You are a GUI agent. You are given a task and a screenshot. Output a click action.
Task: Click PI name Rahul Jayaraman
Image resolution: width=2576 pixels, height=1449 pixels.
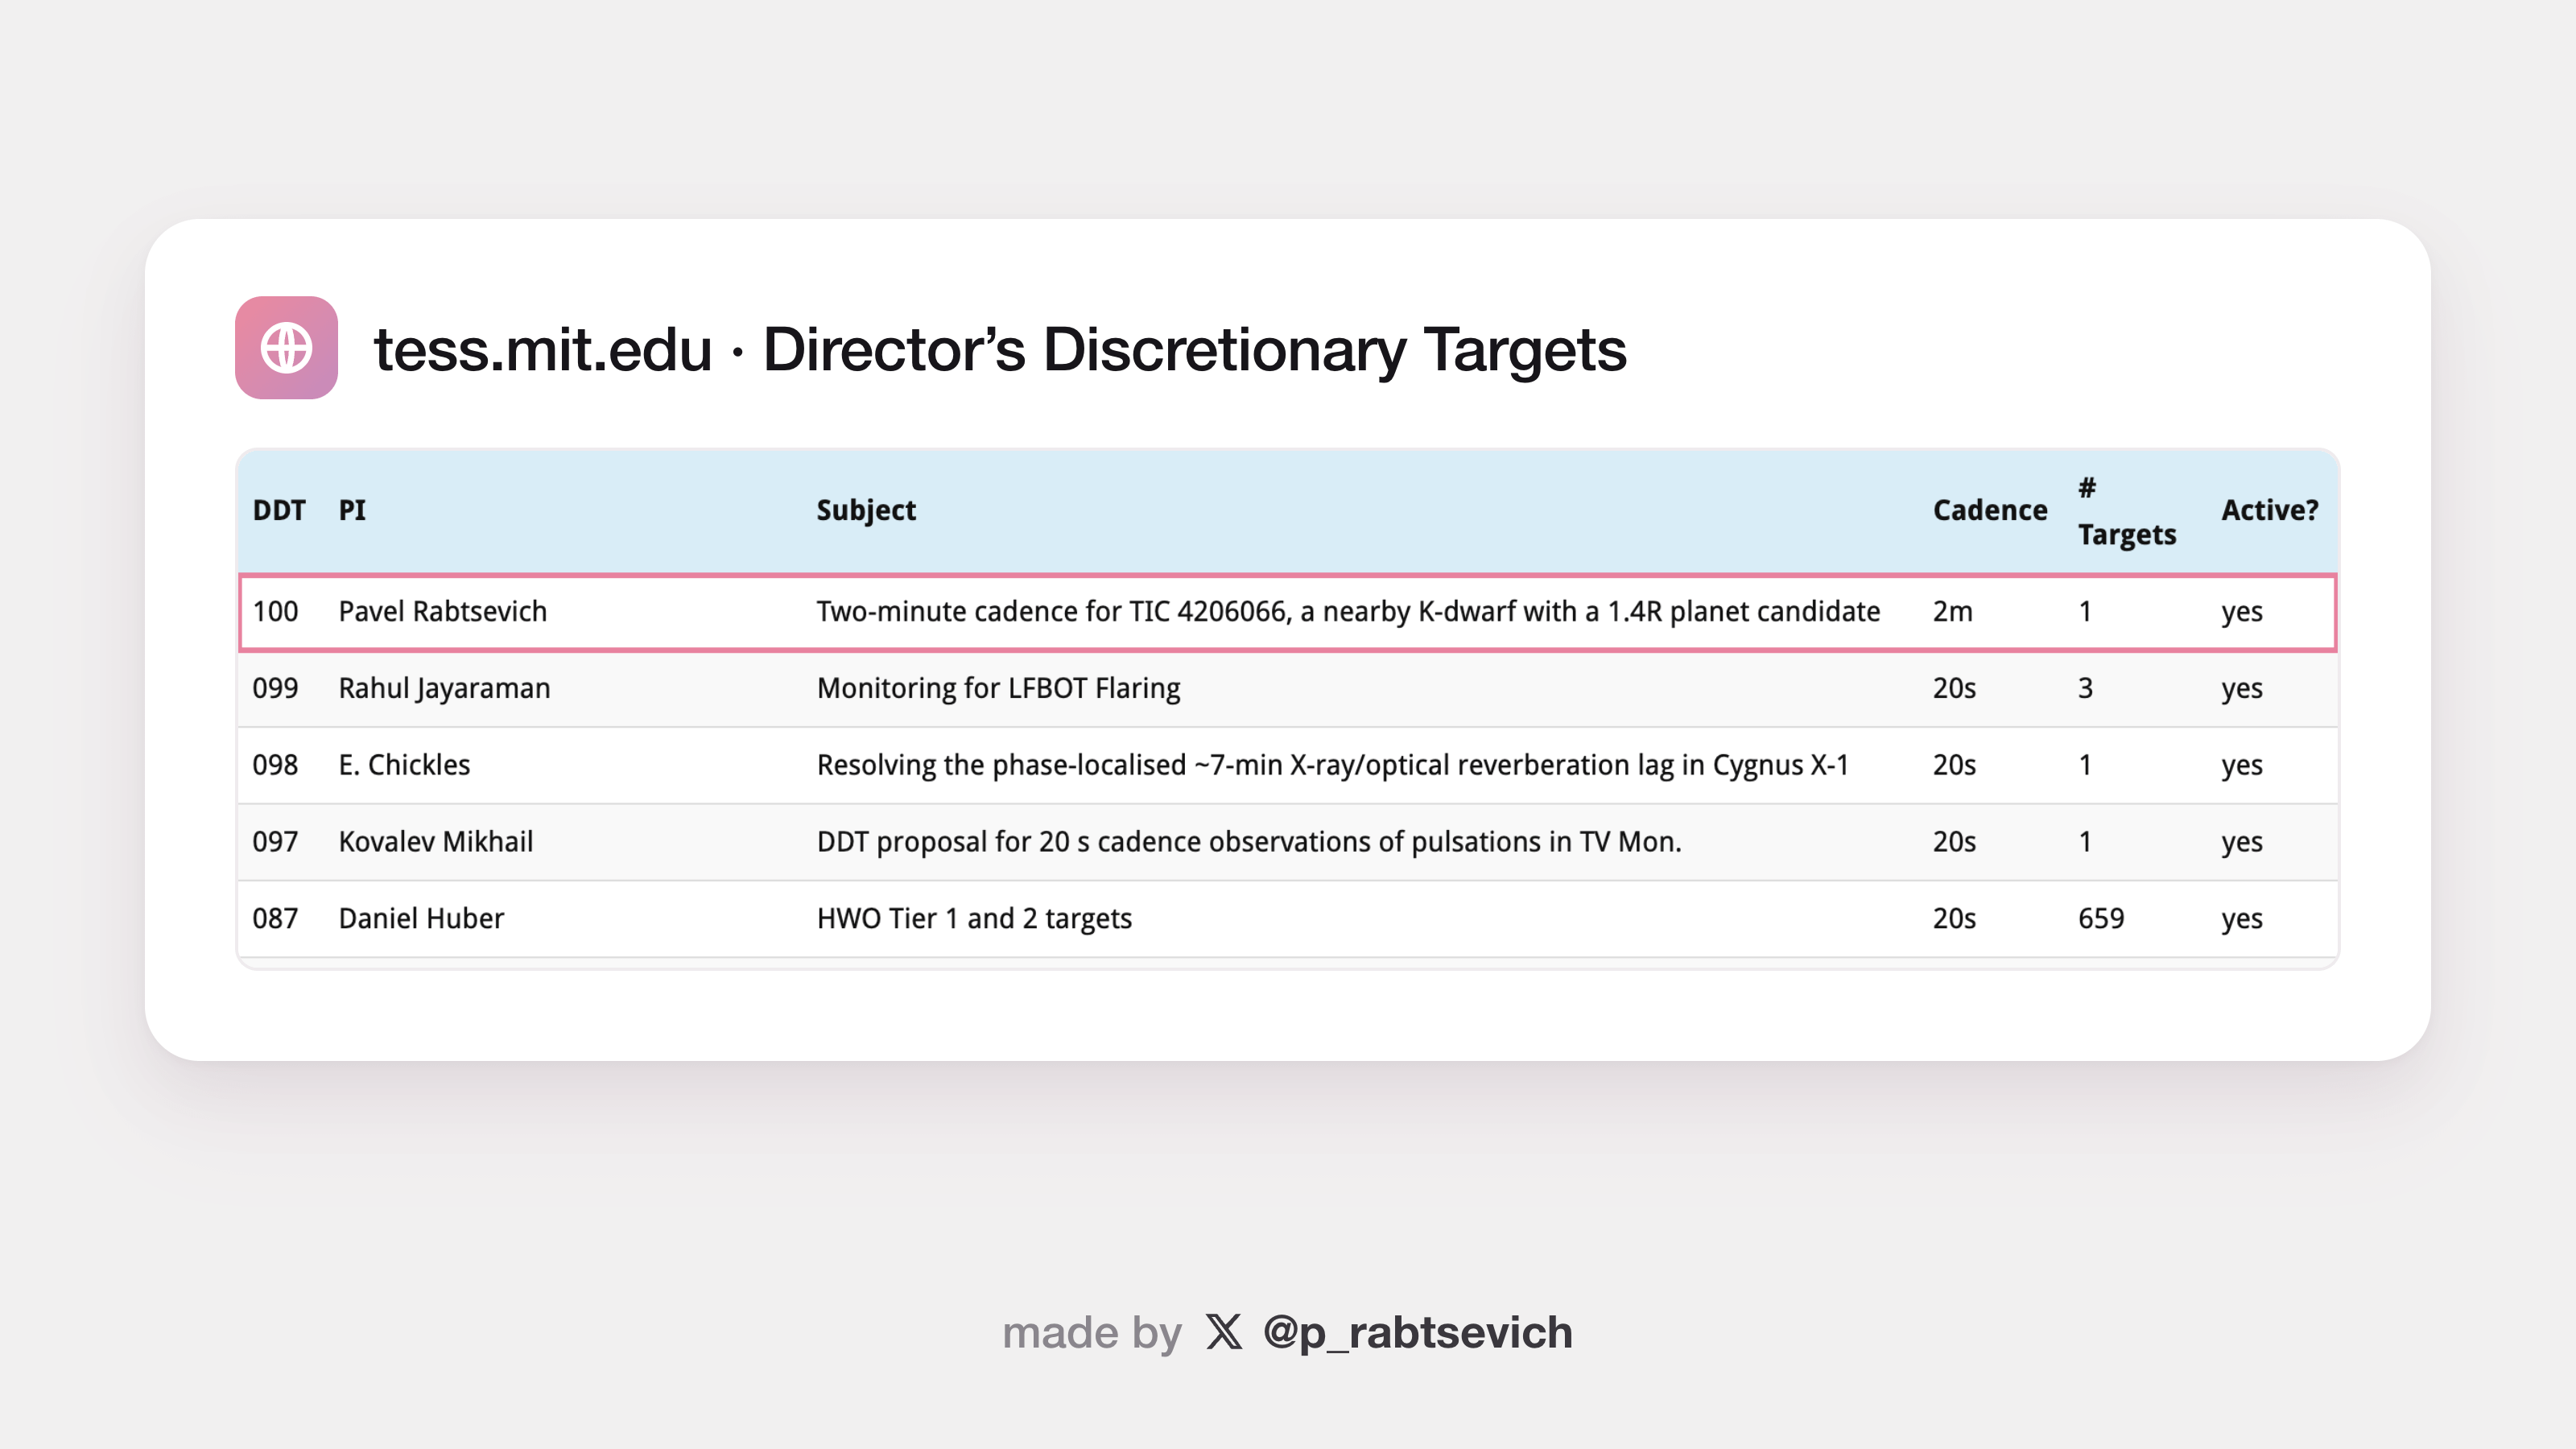pyautogui.click(x=444, y=688)
